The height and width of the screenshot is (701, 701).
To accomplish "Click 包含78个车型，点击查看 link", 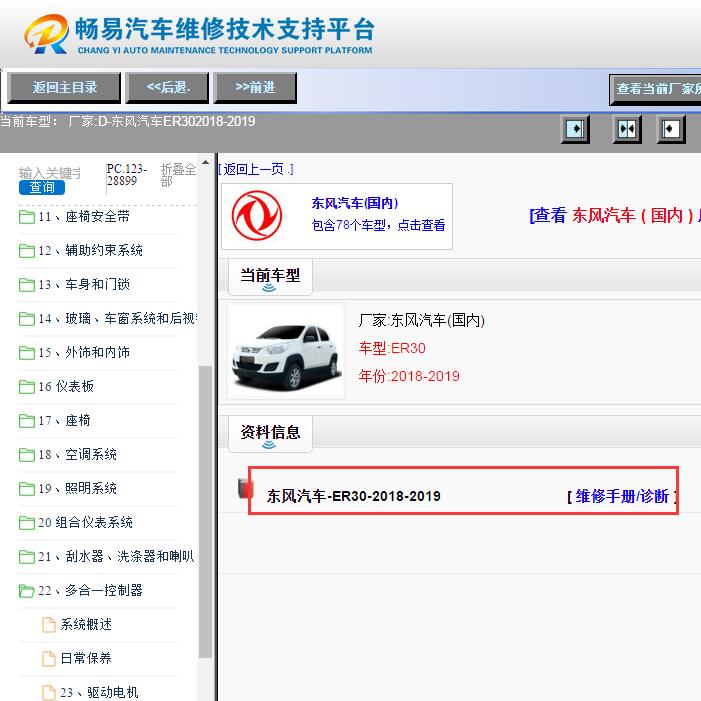I will point(378,225).
